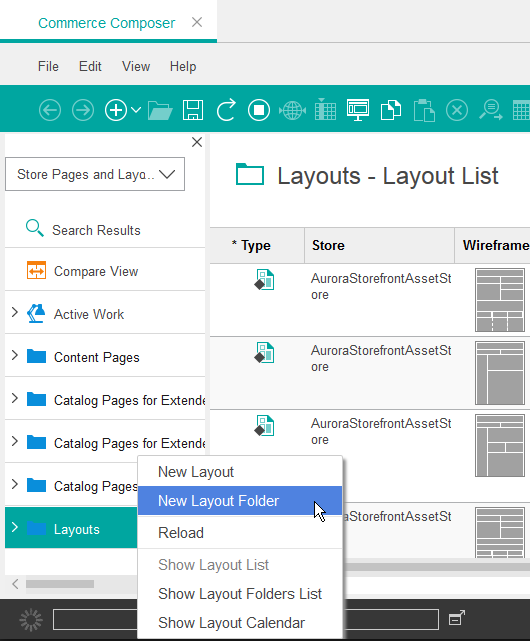
Task: Click the orange Compare View icon
Action: pos(36,270)
